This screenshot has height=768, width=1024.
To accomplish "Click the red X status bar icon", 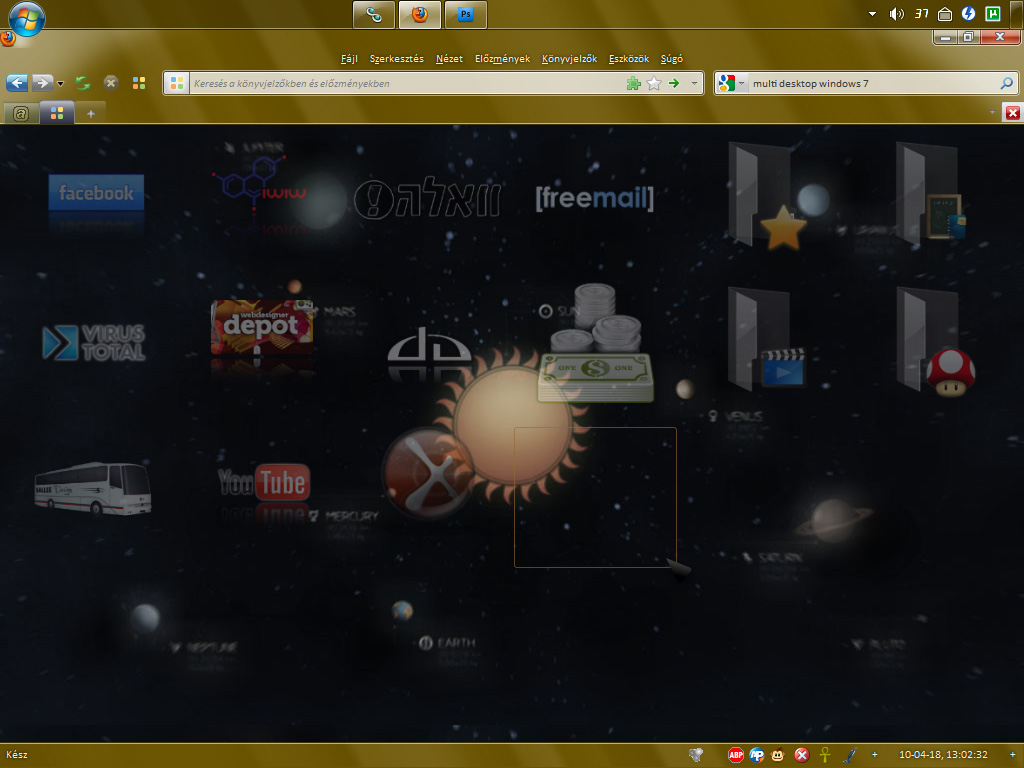I will tap(801, 755).
